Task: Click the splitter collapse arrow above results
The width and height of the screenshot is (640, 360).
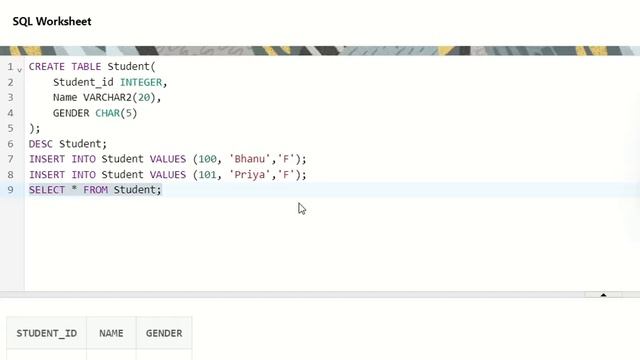Action: [603, 295]
